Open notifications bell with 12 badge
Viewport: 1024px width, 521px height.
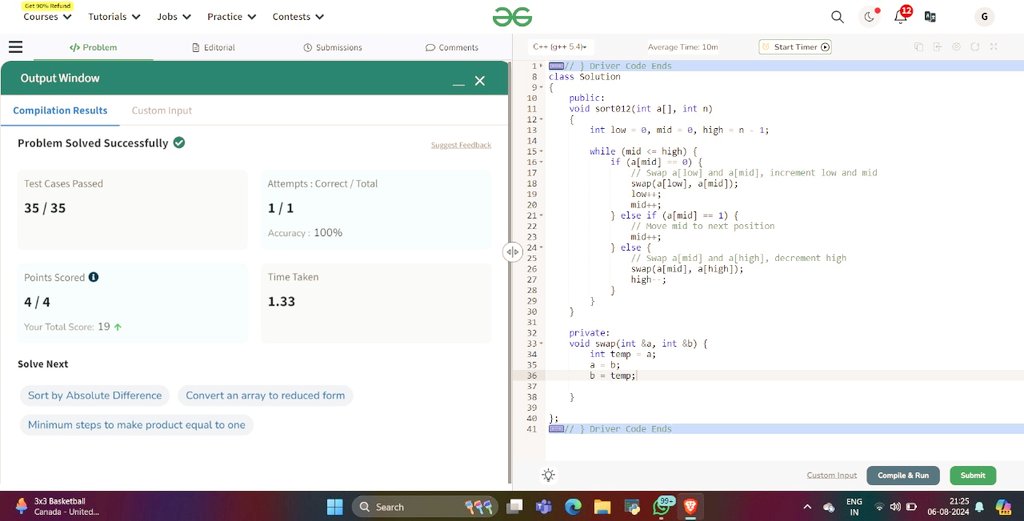(901, 16)
